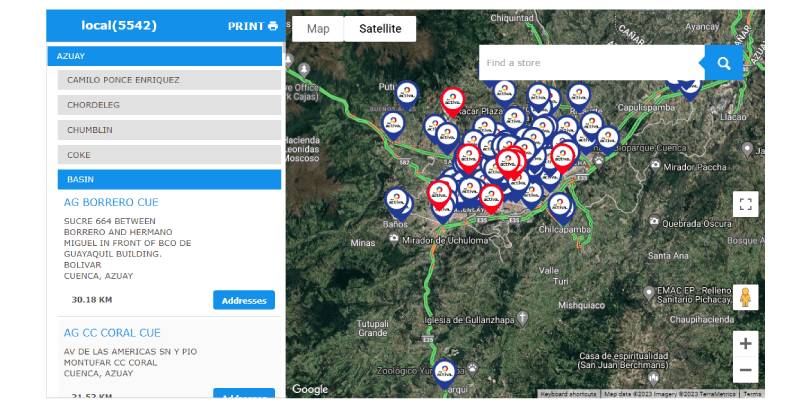The width and height of the screenshot is (810, 405).
Task: Collapse the AZUAY province section
Action: coord(165,56)
